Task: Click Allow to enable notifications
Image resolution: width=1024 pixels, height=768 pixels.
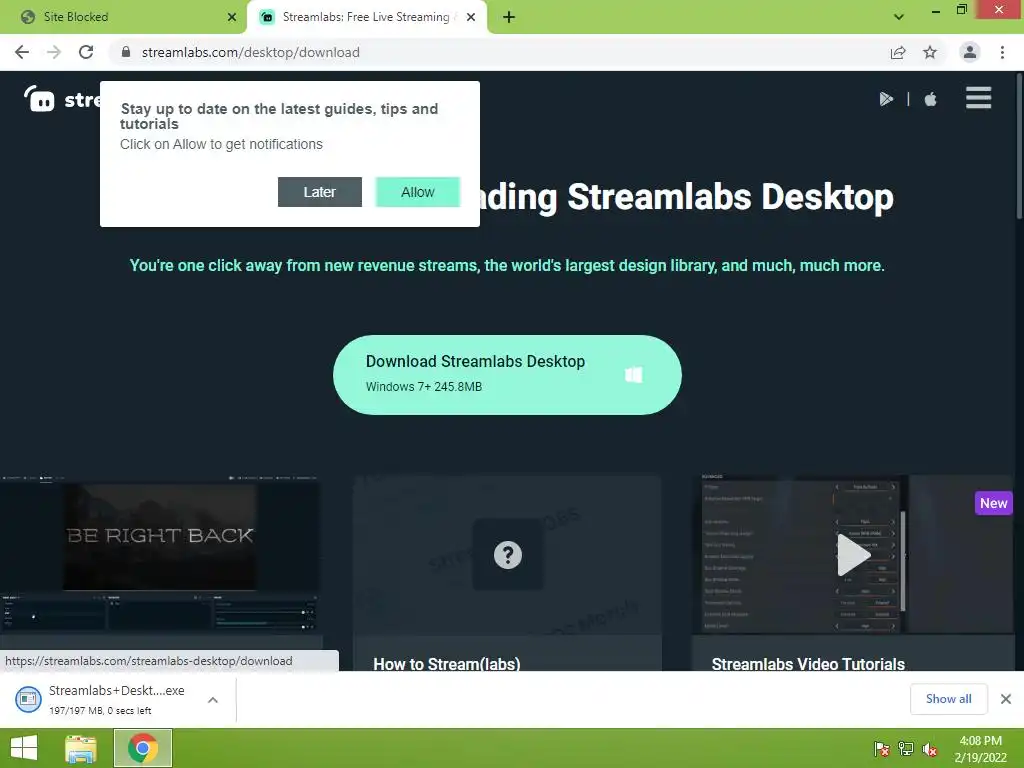Action: 417,192
